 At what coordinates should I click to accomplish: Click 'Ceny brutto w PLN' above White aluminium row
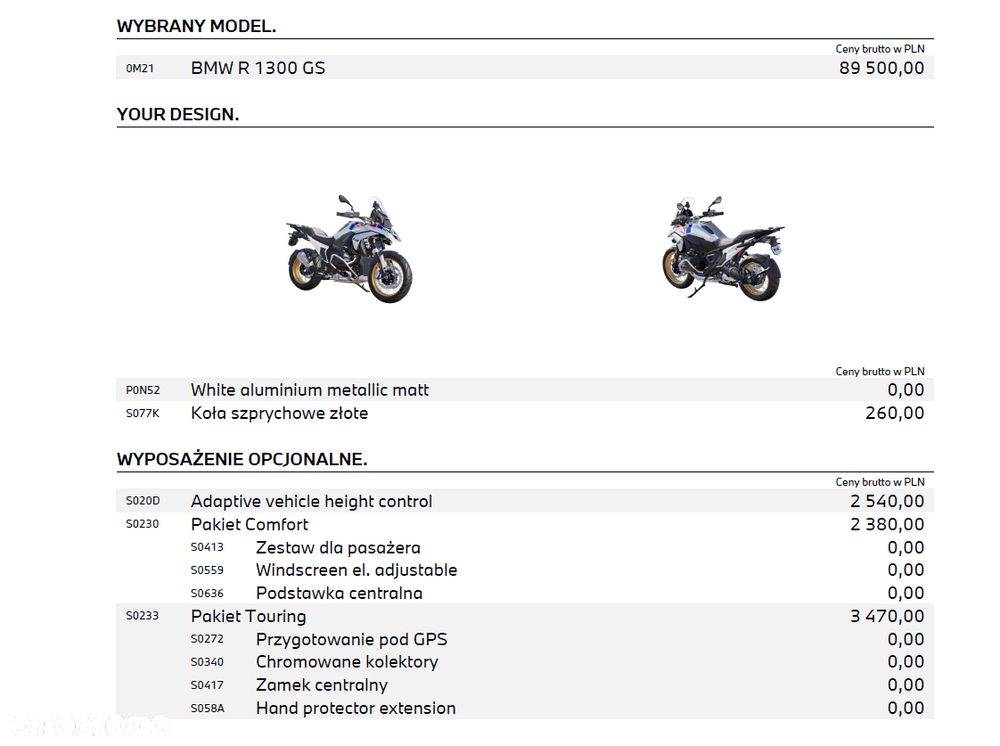click(x=880, y=371)
